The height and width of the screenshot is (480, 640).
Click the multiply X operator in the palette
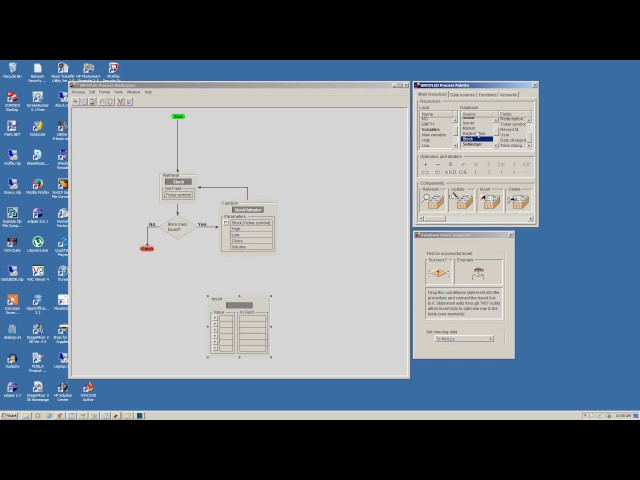451,164
